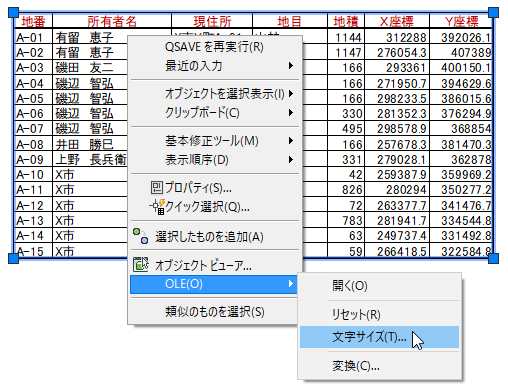Select the top-right blue grip handle
This screenshot has width=508, height=388.
tap(493, 13)
